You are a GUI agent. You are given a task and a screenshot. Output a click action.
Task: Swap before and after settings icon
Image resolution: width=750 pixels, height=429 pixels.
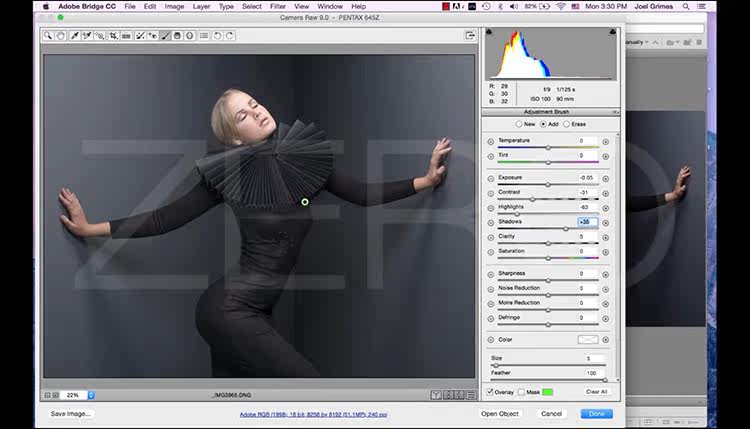tap(448, 395)
